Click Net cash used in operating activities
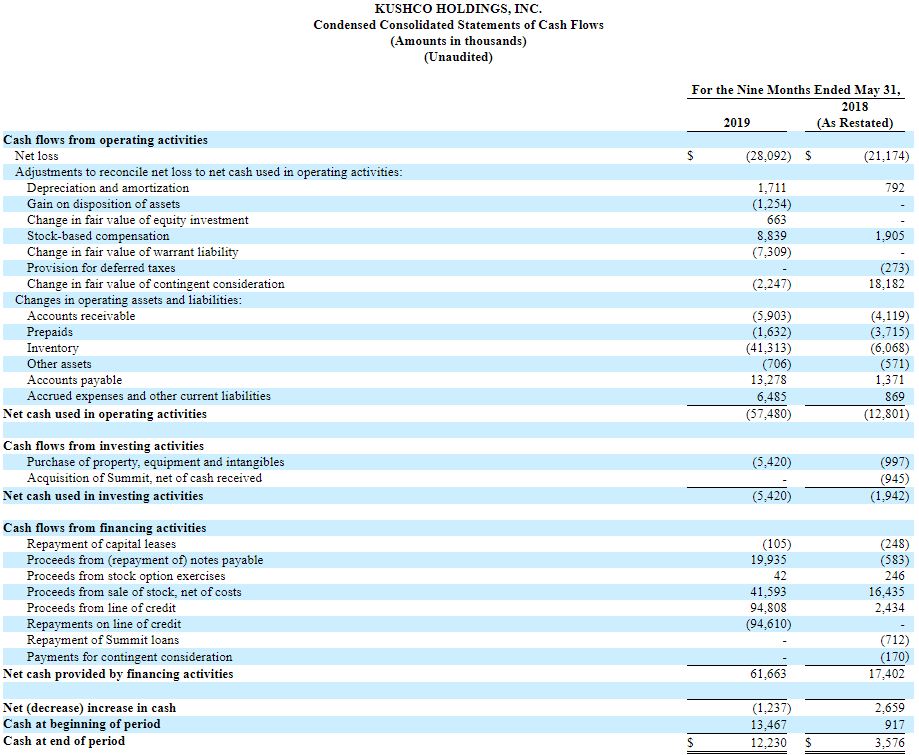 (105, 413)
